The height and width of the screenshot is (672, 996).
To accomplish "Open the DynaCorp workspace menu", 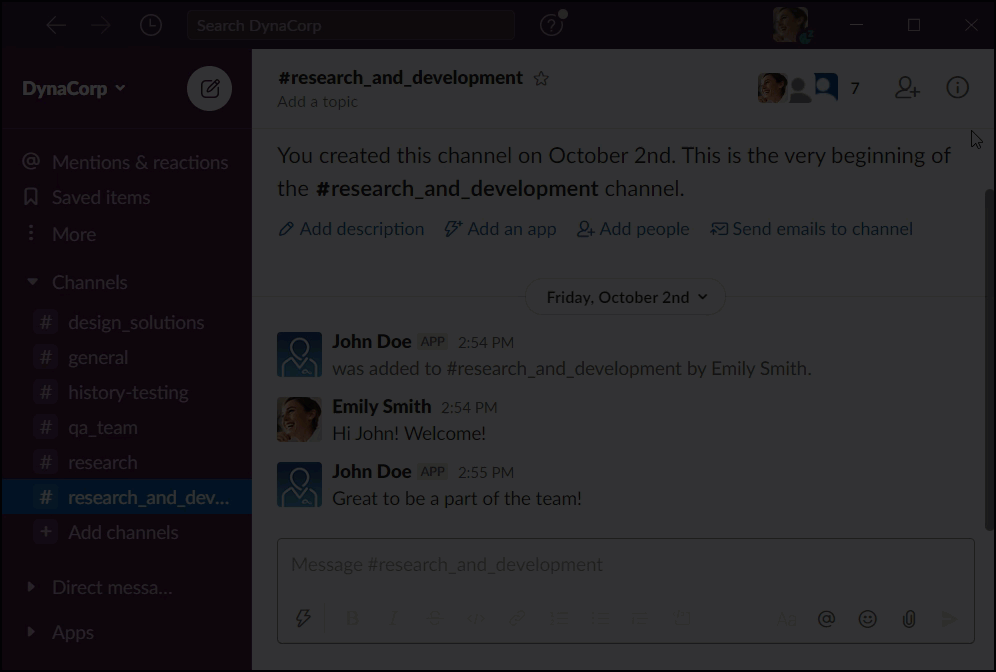I will 73,88.
